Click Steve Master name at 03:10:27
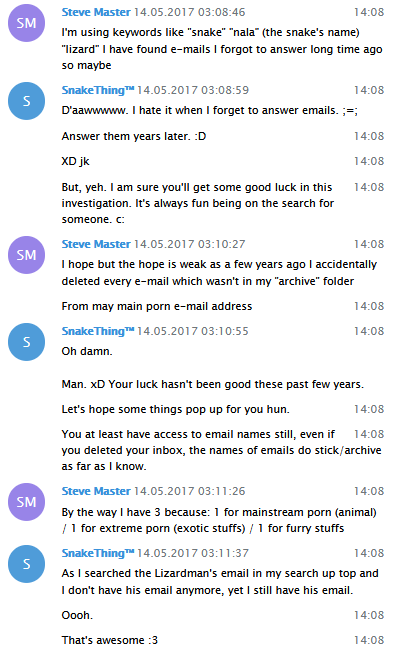Screen dimensions: 396x645 [x=96, y=244]
